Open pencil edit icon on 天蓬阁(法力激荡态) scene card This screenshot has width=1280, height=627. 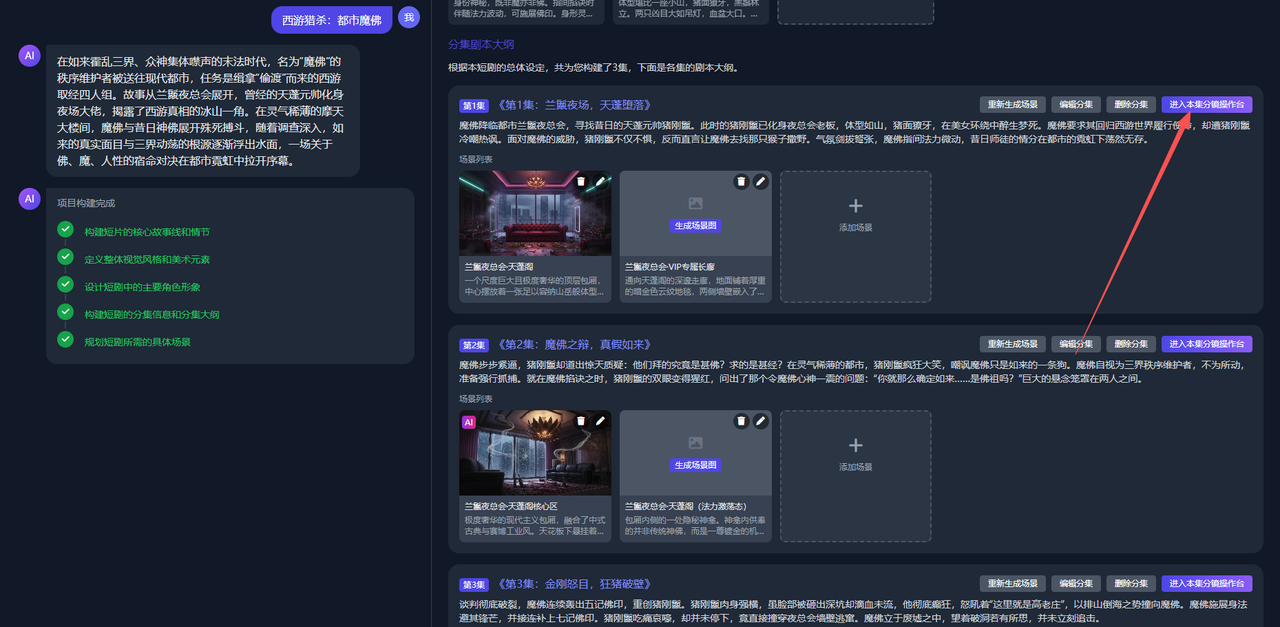tap(760, 421)
